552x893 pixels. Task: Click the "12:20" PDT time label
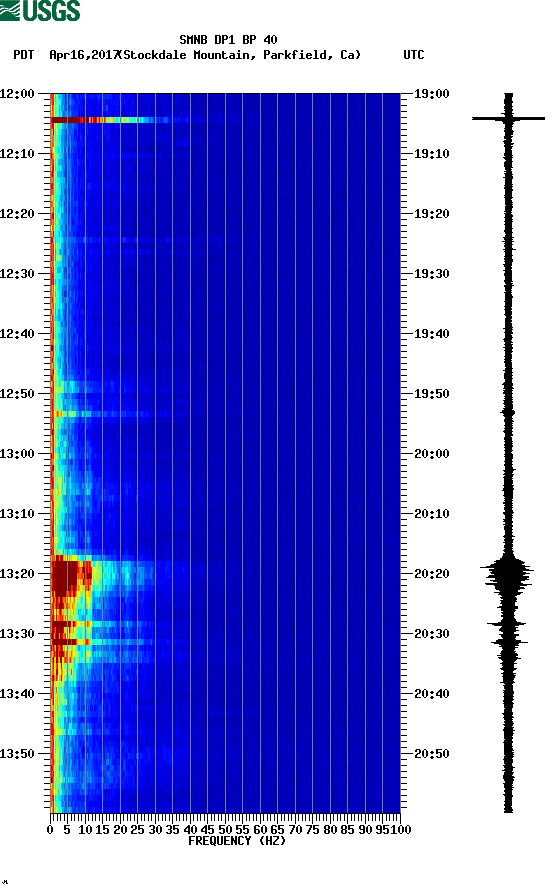(17, 214)
